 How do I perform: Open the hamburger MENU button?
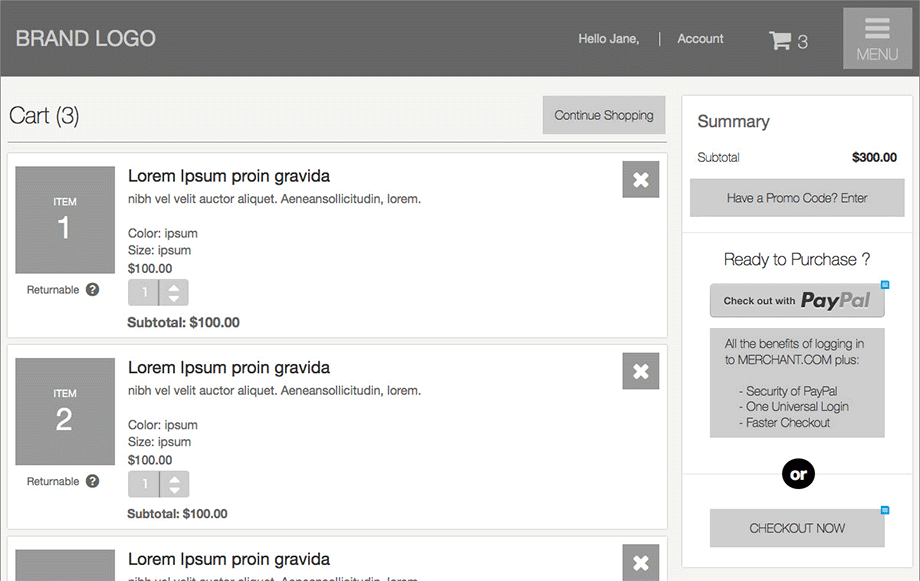tap(877, 39)
